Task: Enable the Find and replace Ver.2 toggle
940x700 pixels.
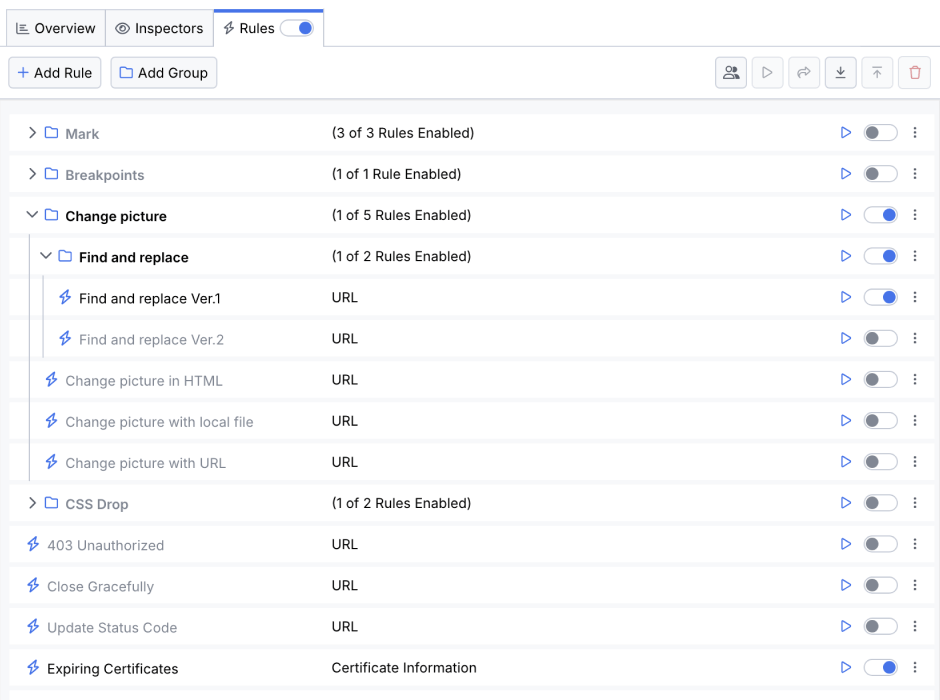Action: point(880,338)
